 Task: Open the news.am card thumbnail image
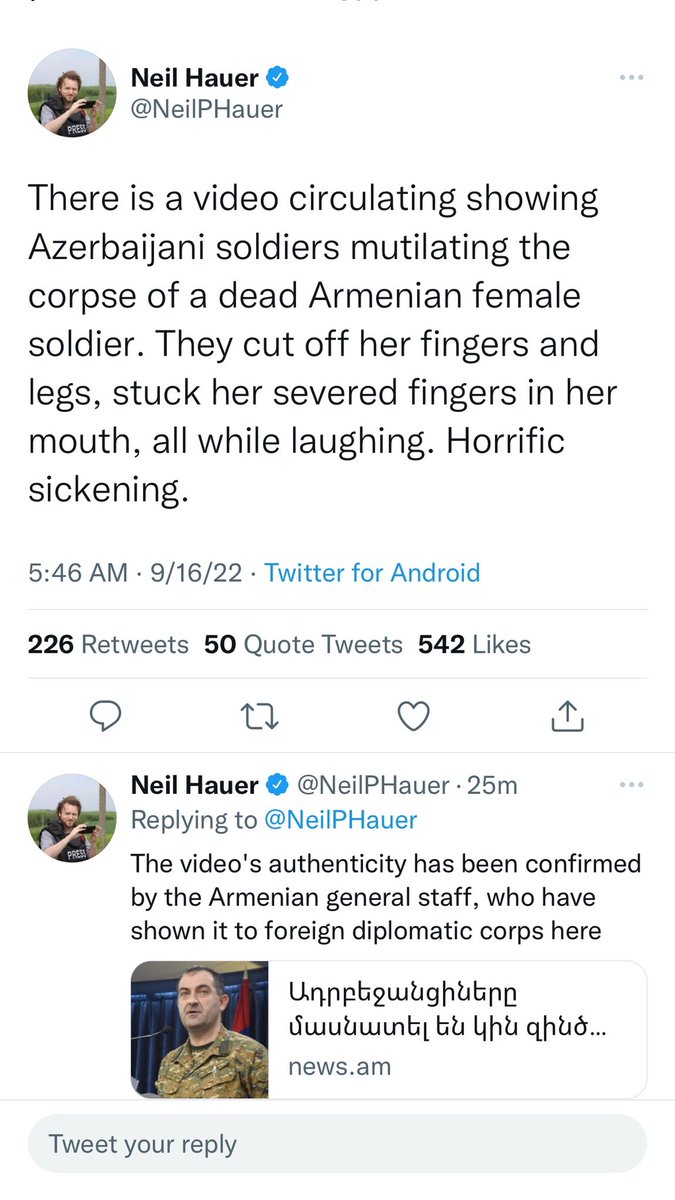(200, 1030)
